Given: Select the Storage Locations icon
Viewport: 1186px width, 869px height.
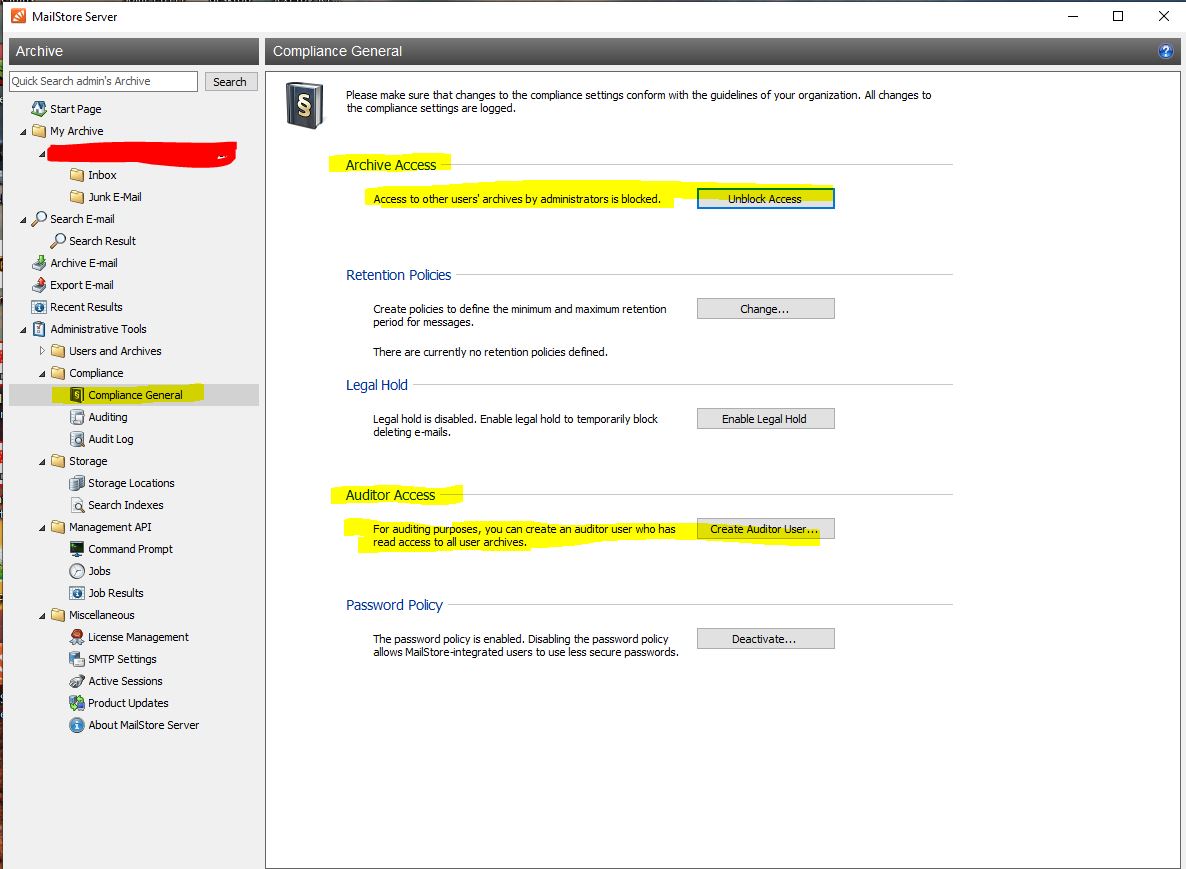Looking at the screenshot, I should [x=77, y=483].
